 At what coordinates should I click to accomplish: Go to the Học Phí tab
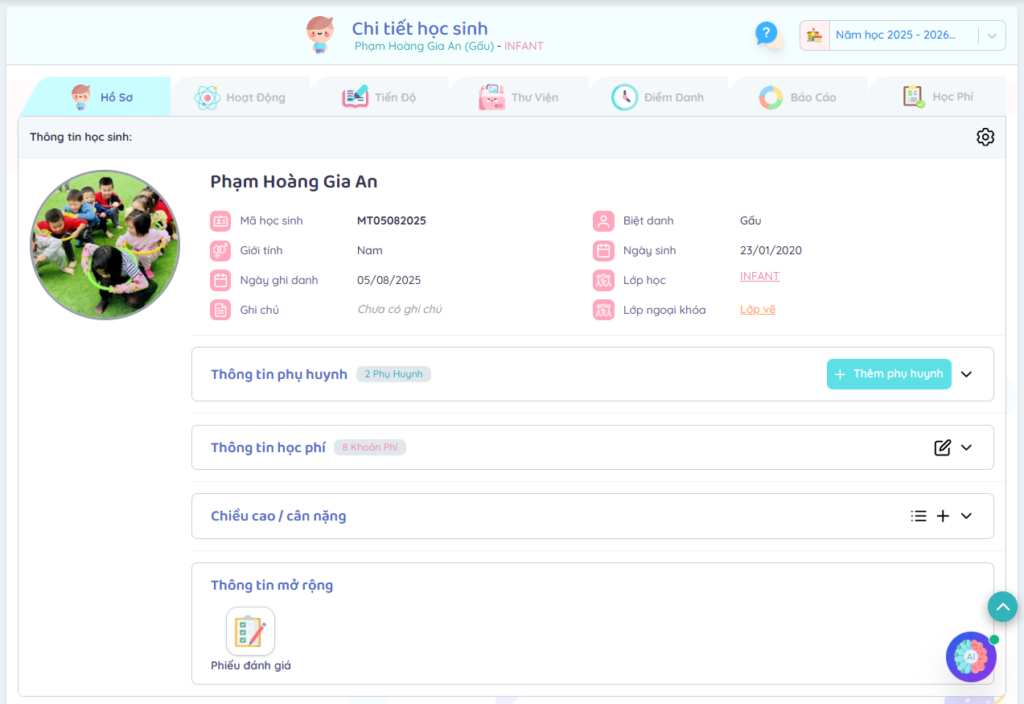(x=938, y=97)
